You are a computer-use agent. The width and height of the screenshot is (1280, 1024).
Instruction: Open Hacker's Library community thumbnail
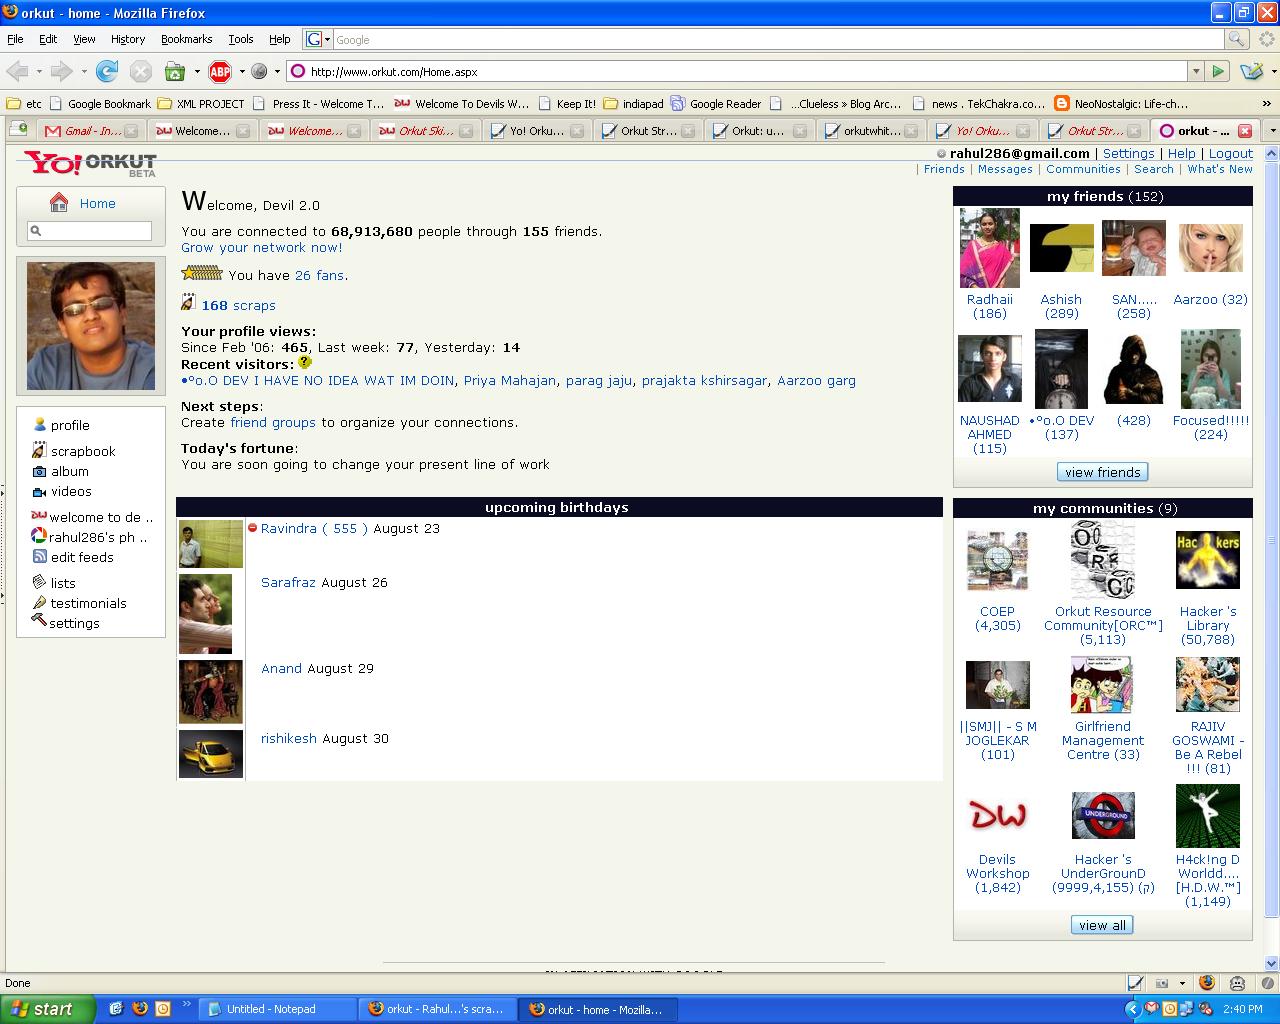pos(1207,560)
